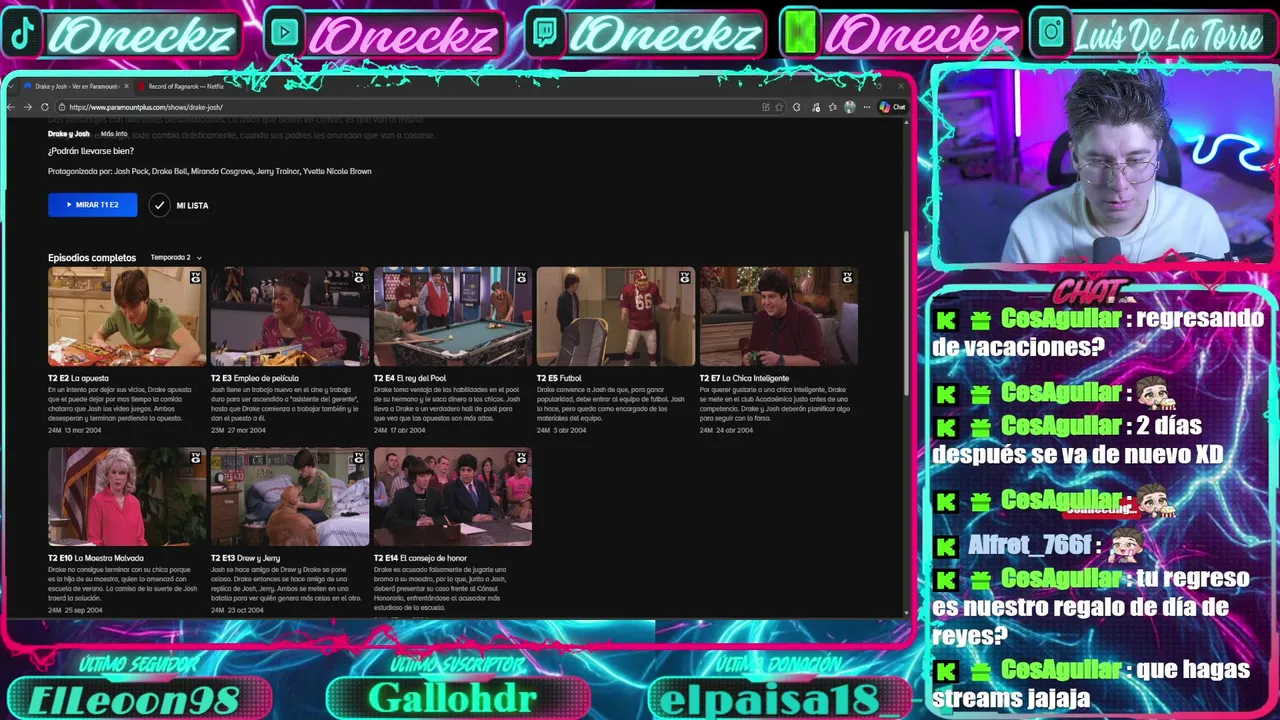Expand the Temporada 2 season dropdown

176,258
